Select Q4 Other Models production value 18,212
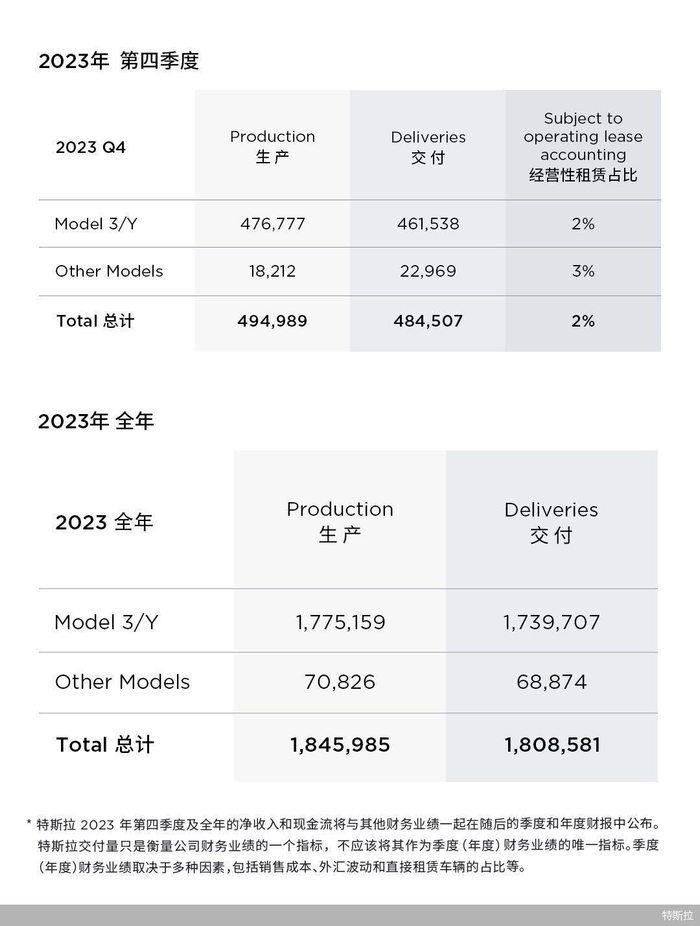Image resolution: width=700 pixels, height=926 pixels. [x=272, y=271]
